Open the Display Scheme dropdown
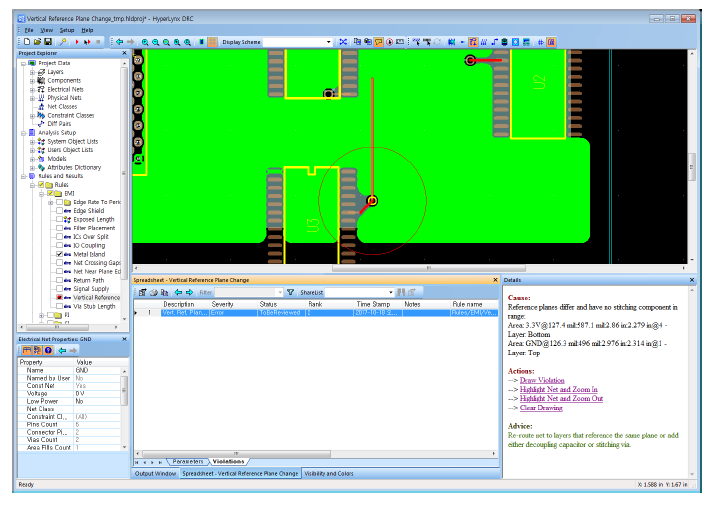This screenshot has width=720, height=520. (328, 42)
